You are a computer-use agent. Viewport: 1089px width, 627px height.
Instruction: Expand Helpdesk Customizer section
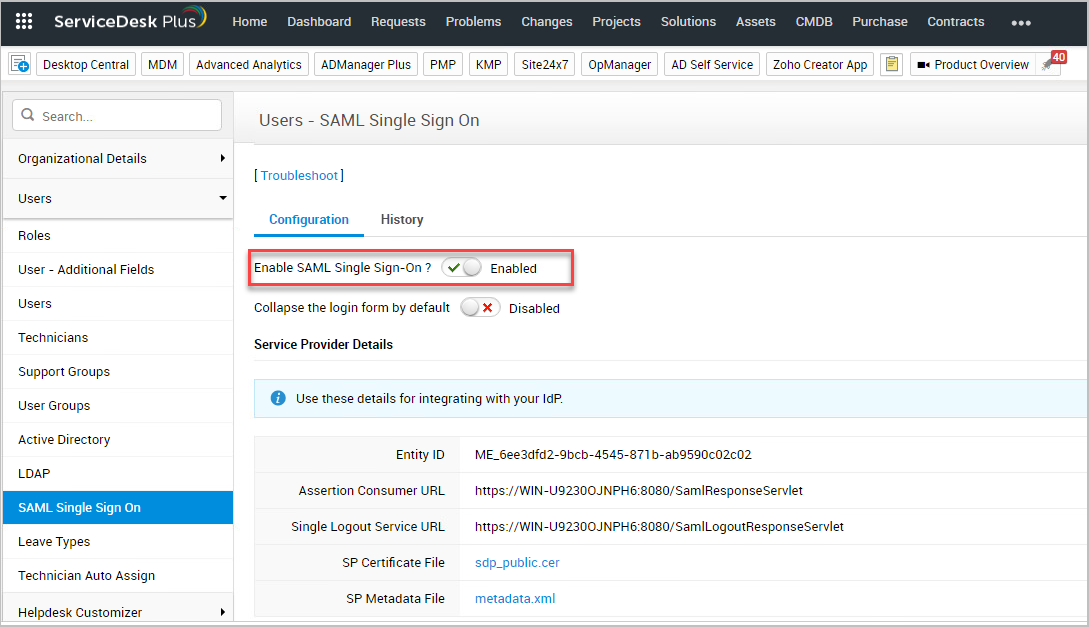pos(118,612)
